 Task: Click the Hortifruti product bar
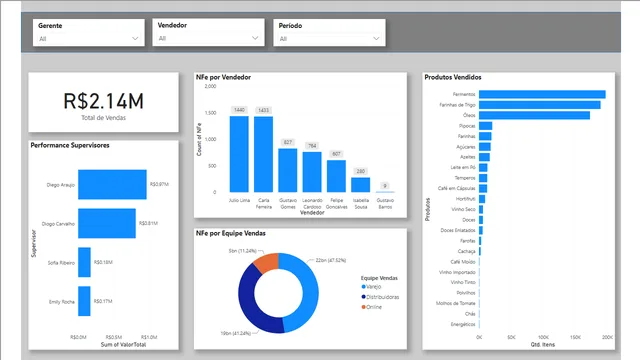pyautogui.click(x=482, y=199)
